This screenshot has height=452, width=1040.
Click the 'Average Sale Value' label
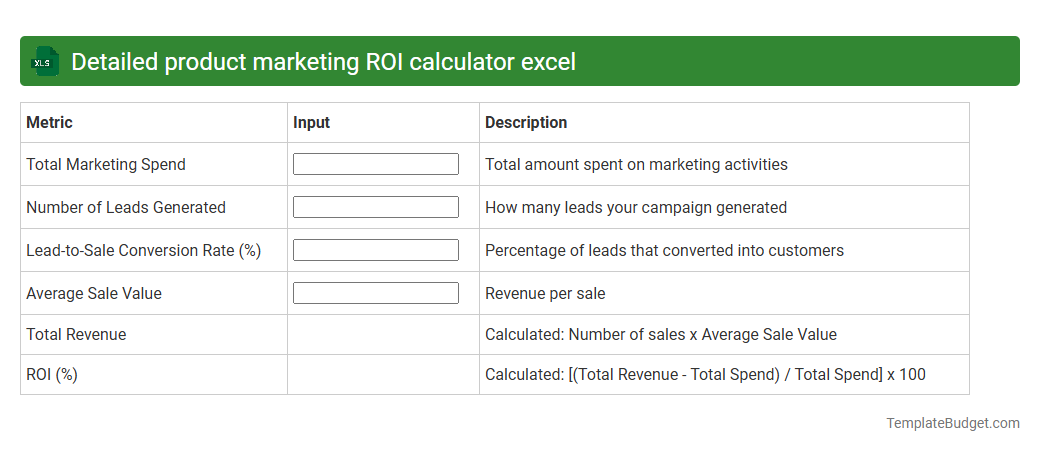[x=94, y=293]
